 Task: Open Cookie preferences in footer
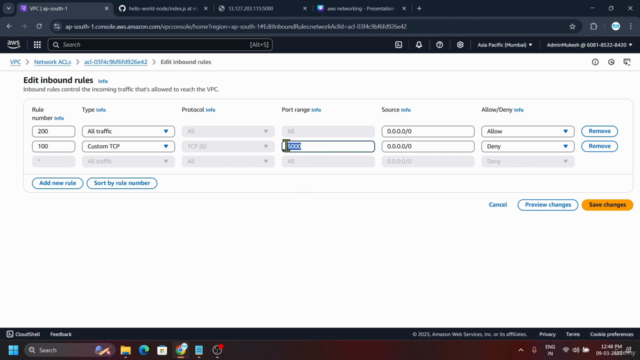611,334
